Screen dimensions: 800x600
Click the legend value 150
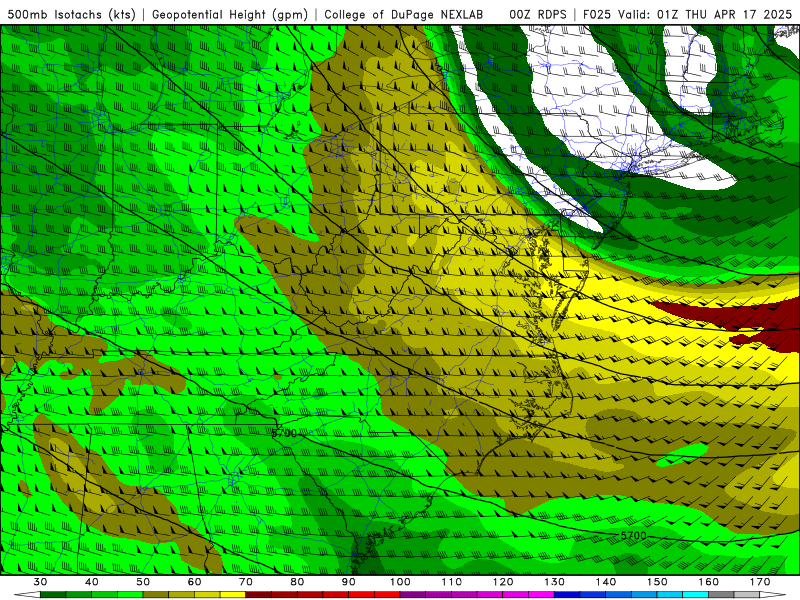(657, 582)
